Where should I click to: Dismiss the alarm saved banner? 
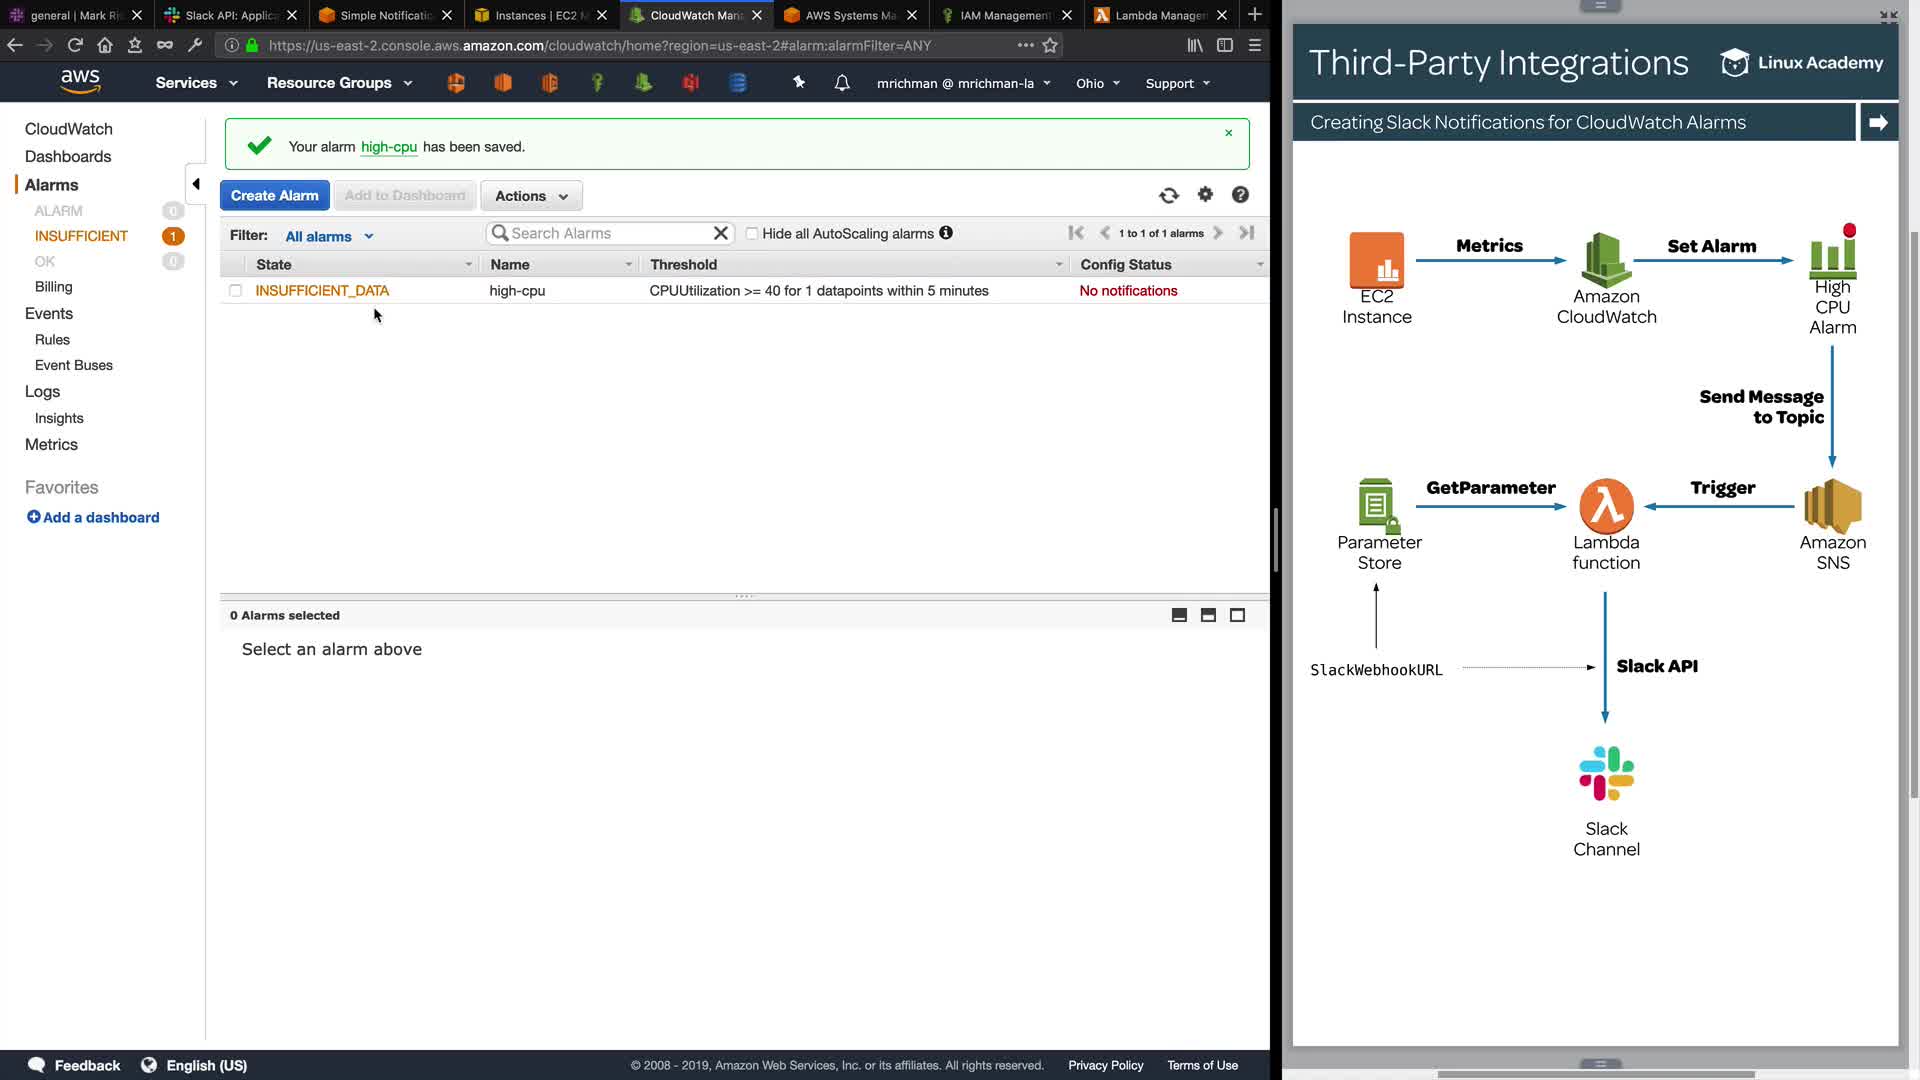1229,133
